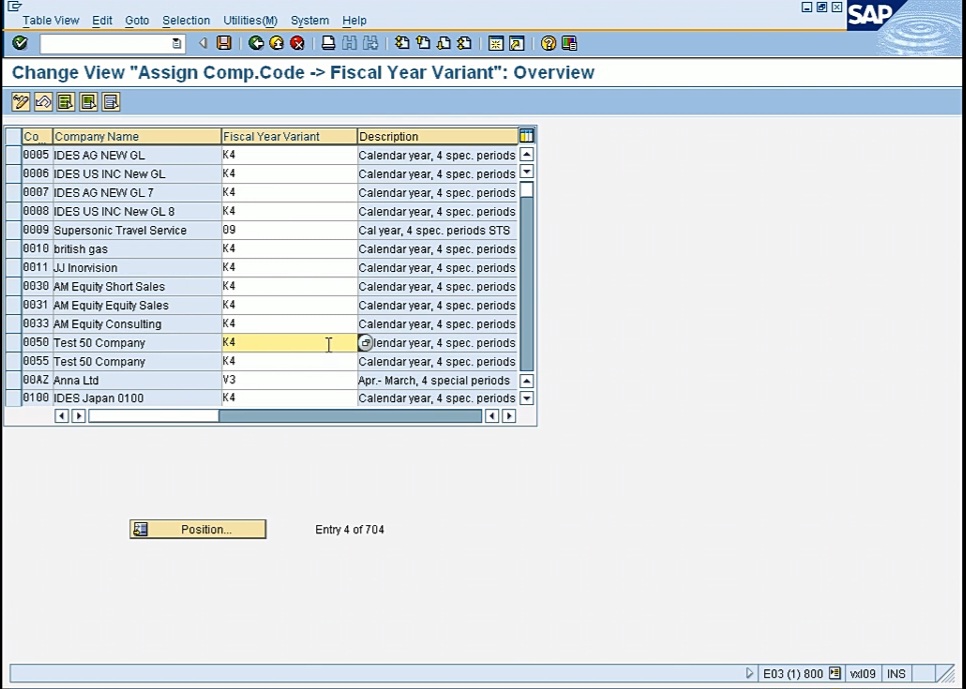Select the row for Supersonic Travel Service
The width and height of the screenshot is (966, 689).
[x=13, y=230]
